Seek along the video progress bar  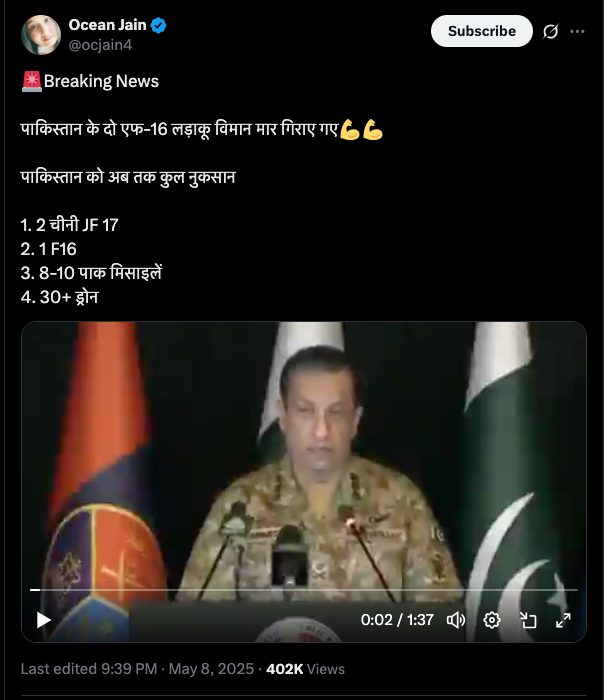pyautogui.click(x=304, y=590)
